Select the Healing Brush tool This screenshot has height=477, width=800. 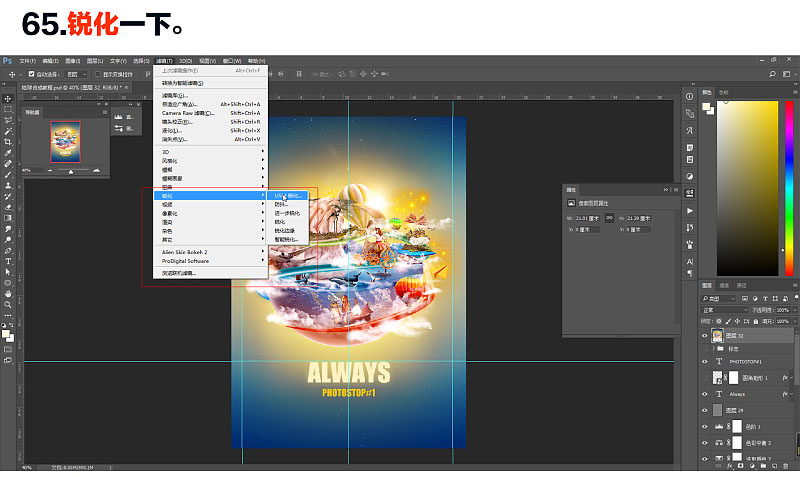8,164
